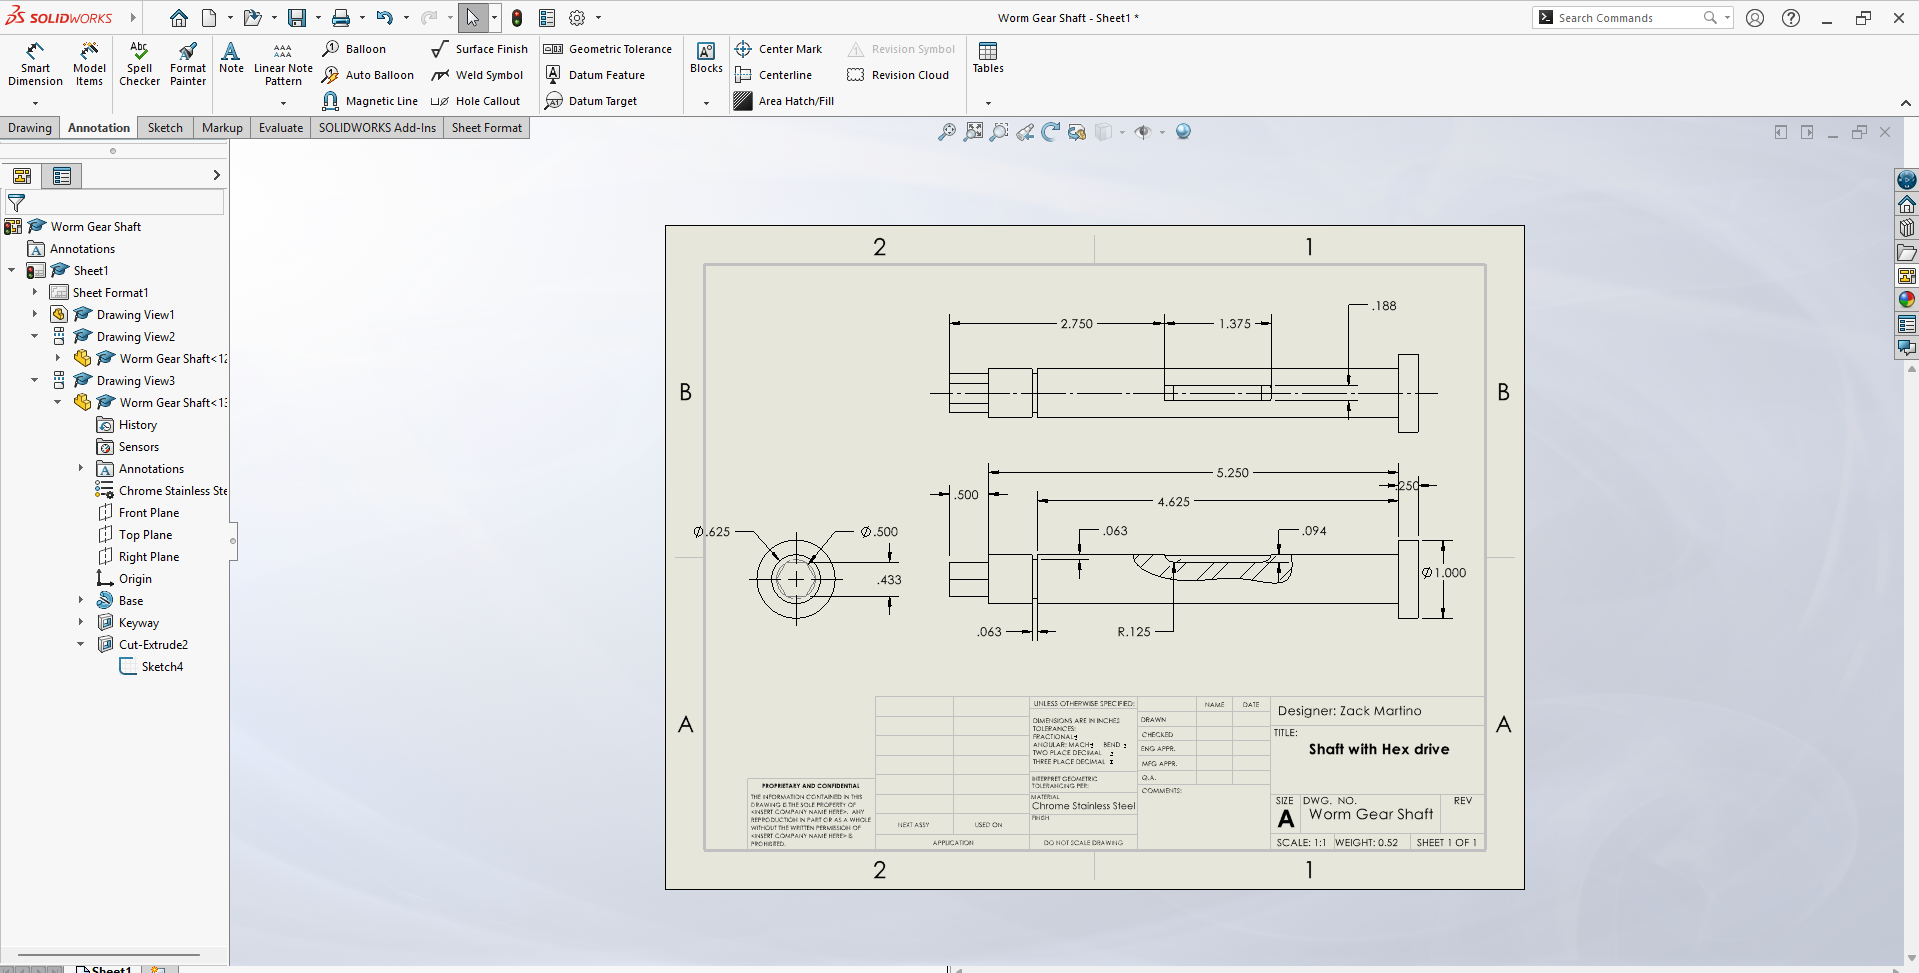Switch to the Markup tab
This screenshot has height=973, width=1919.
click(222, 128)
